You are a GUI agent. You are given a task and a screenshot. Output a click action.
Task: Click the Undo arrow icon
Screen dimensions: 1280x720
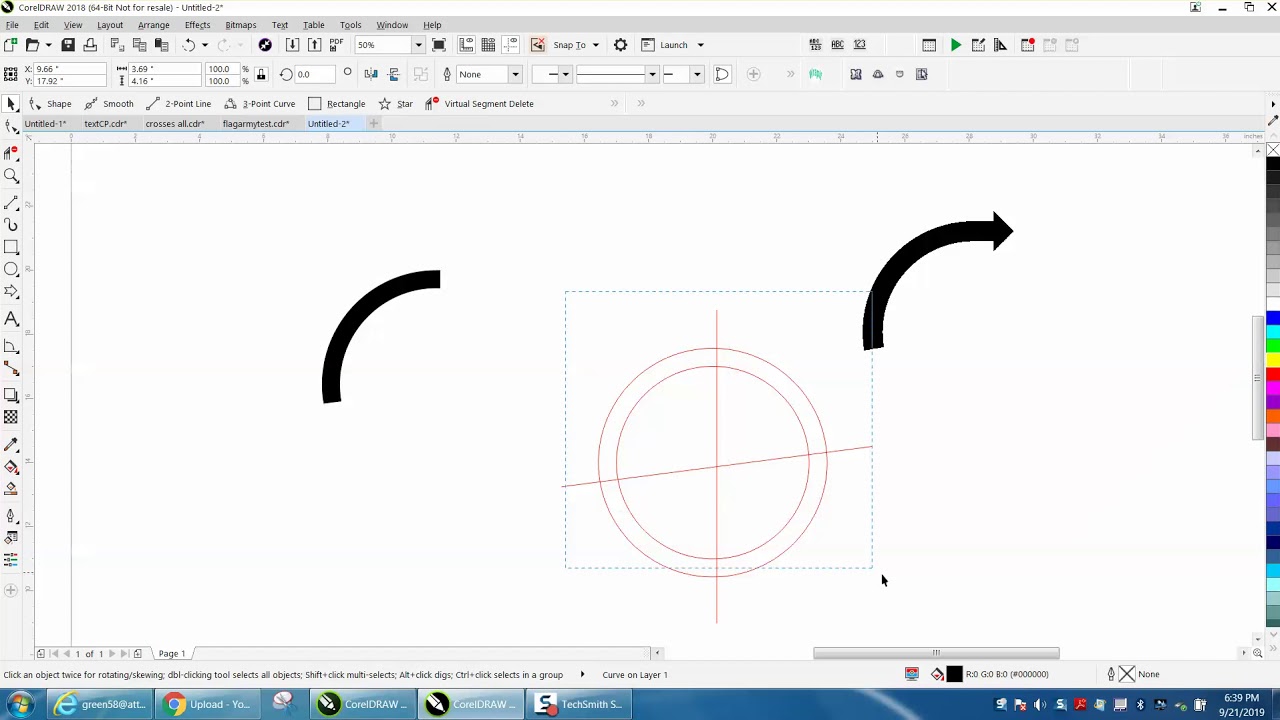tap(188, 45)
